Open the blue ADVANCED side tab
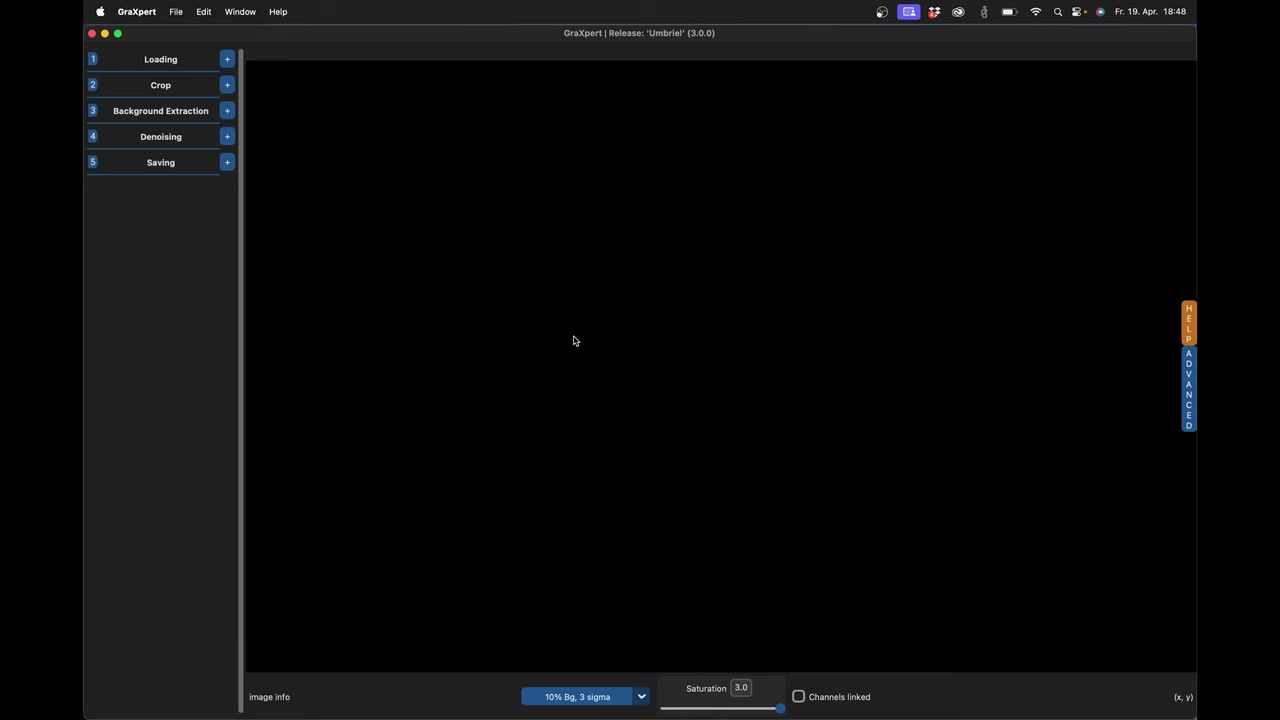This screenshot has width=1280, height=720. pyautogui.click(x=1188, y=389)
